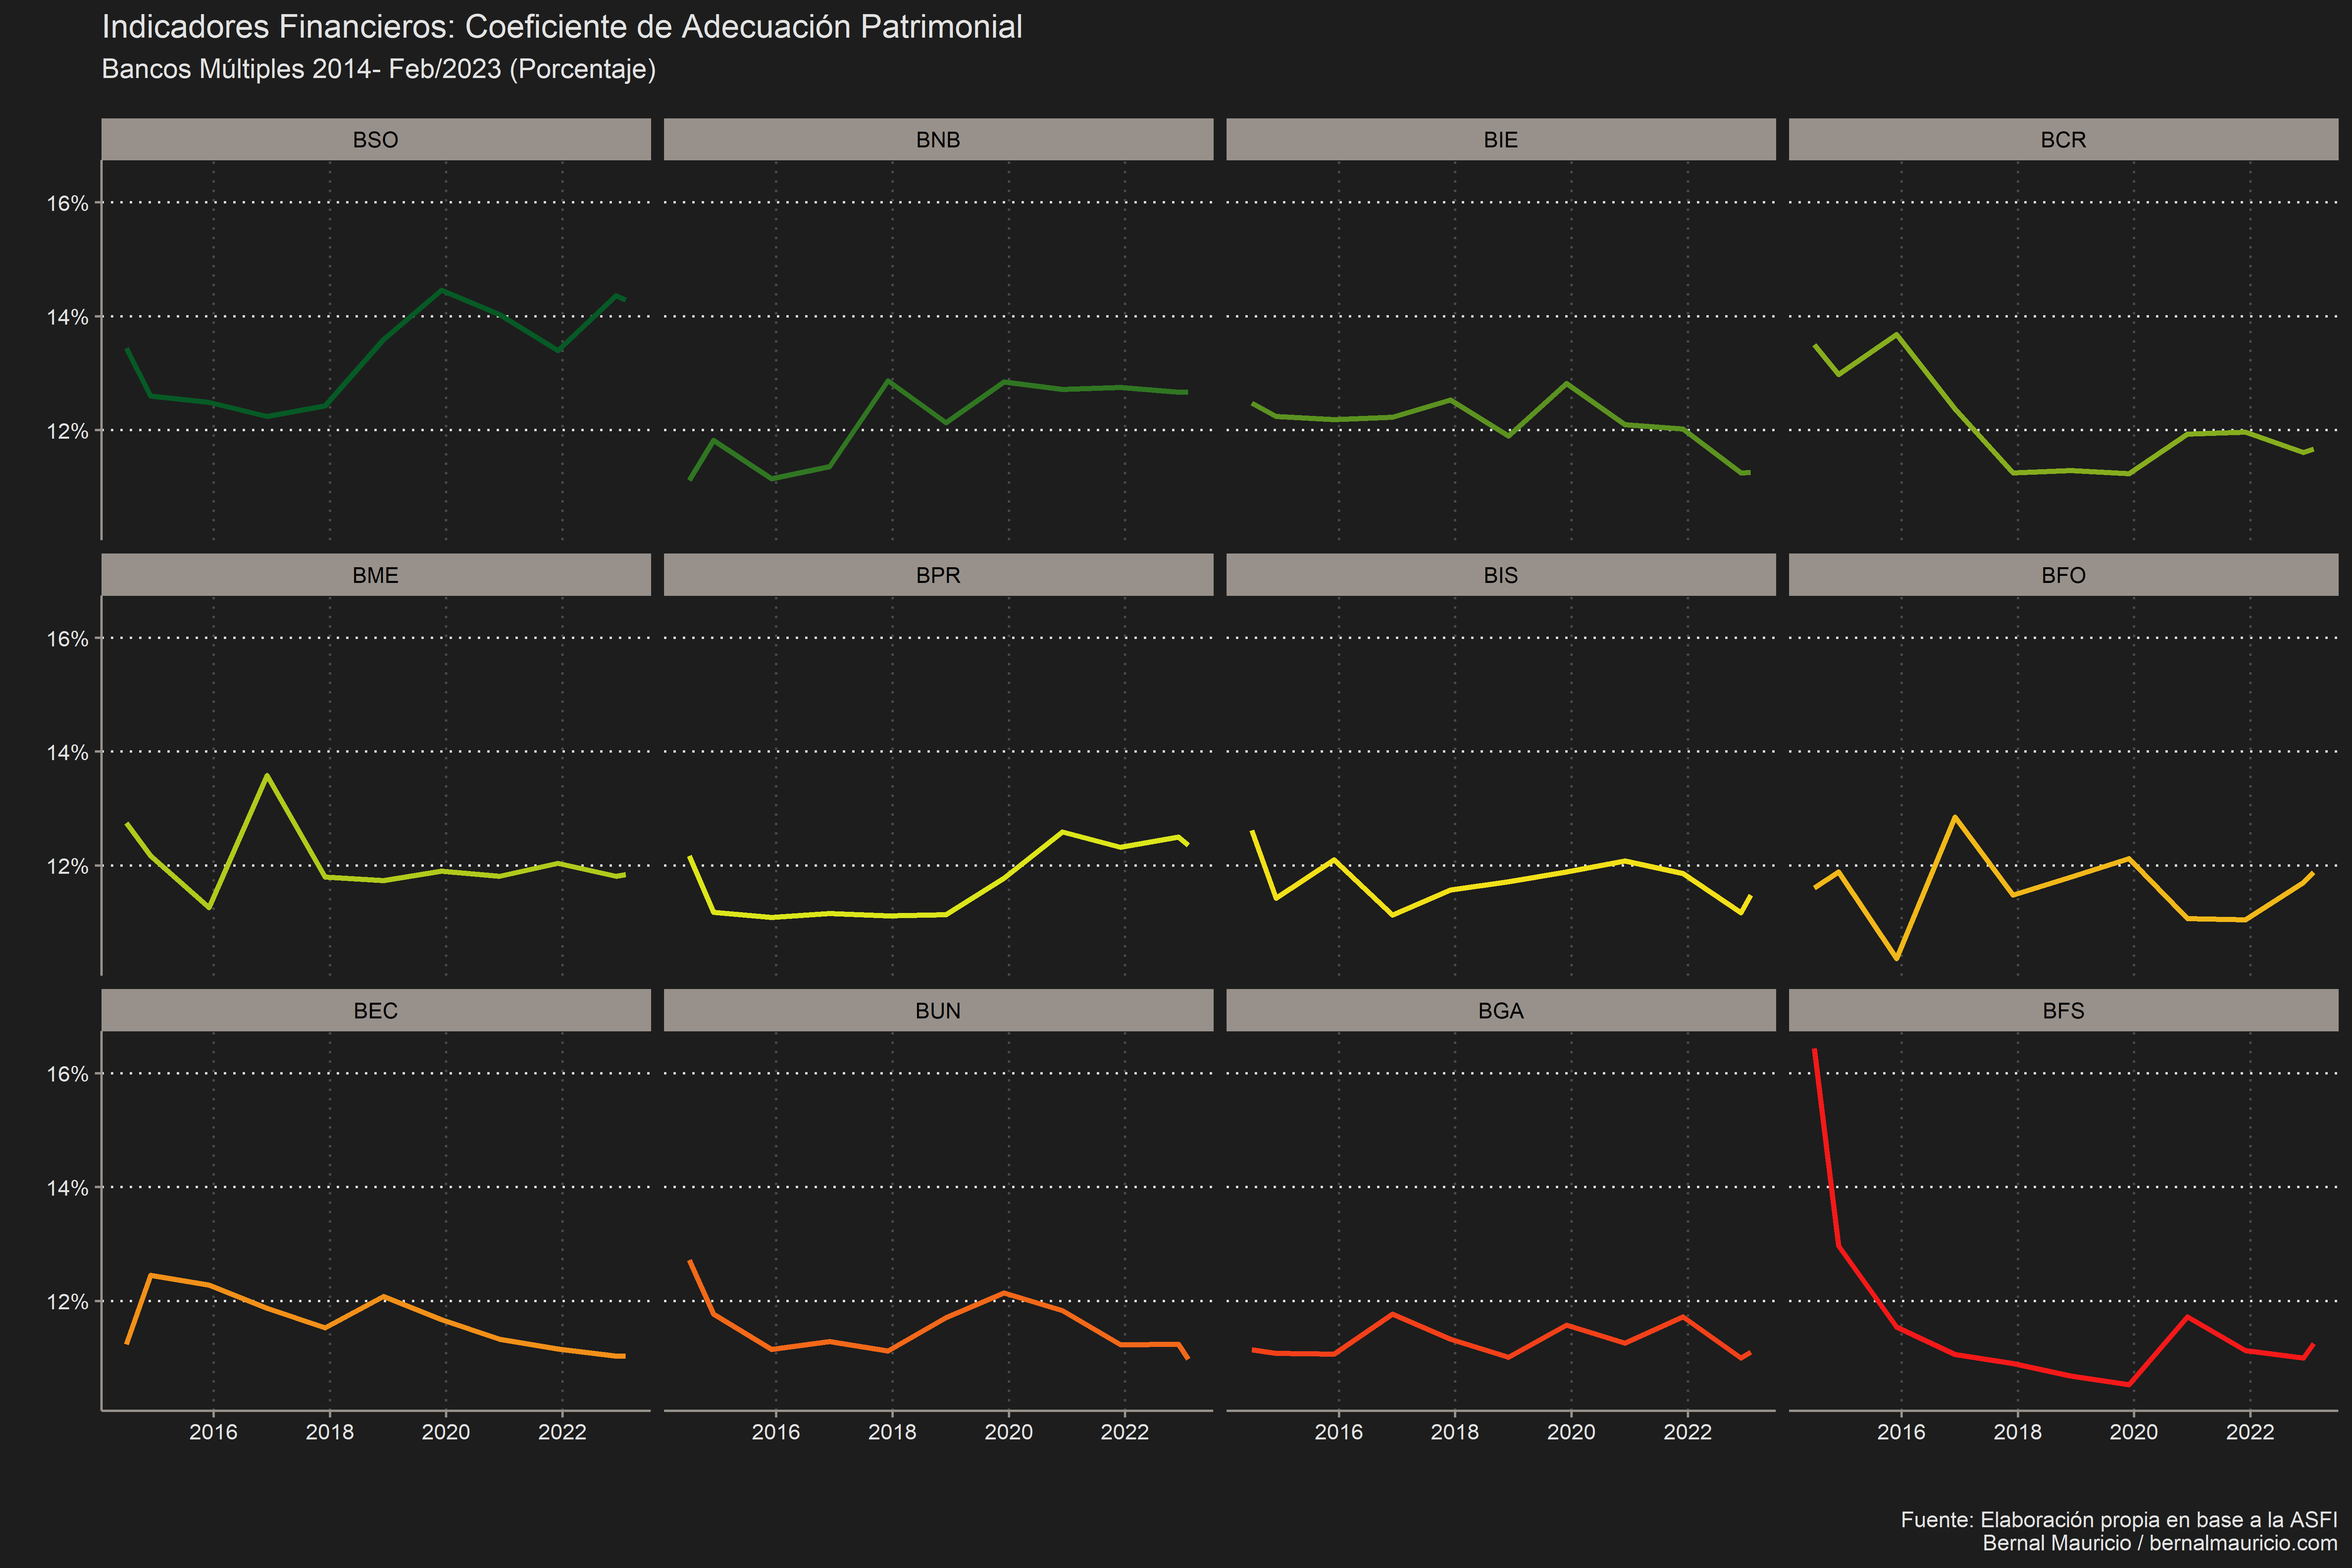Click the 2018 x-axis label under BGA
2352x1568 pixels.
pos(1455,1432)
